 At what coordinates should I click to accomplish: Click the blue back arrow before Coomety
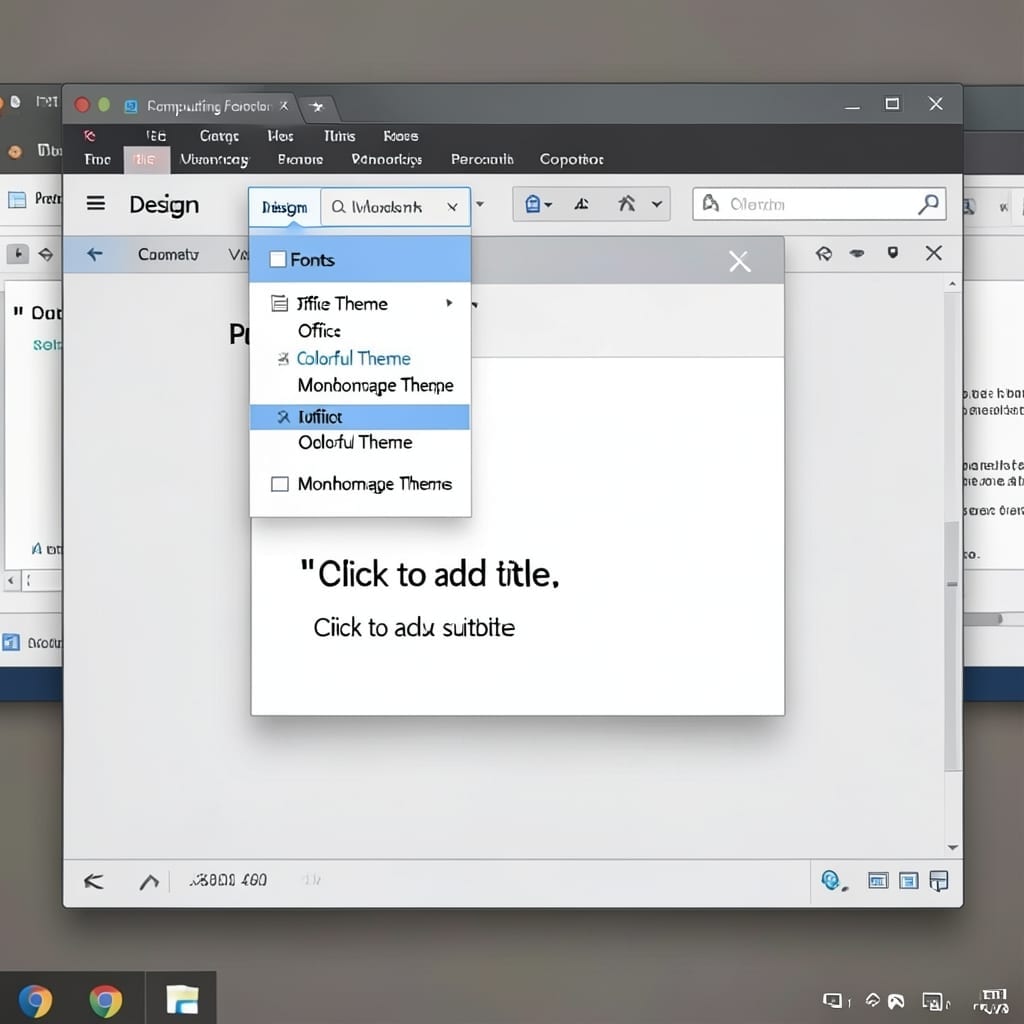(95, 254)
